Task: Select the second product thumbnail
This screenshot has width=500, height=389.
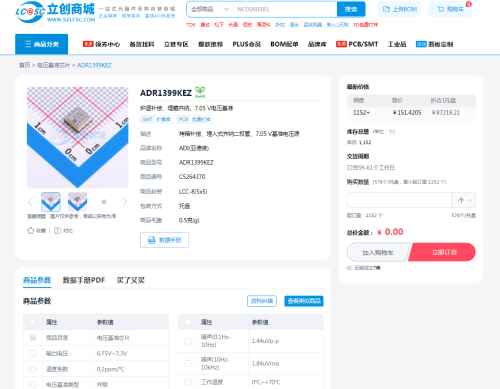Action: point(77,202)
